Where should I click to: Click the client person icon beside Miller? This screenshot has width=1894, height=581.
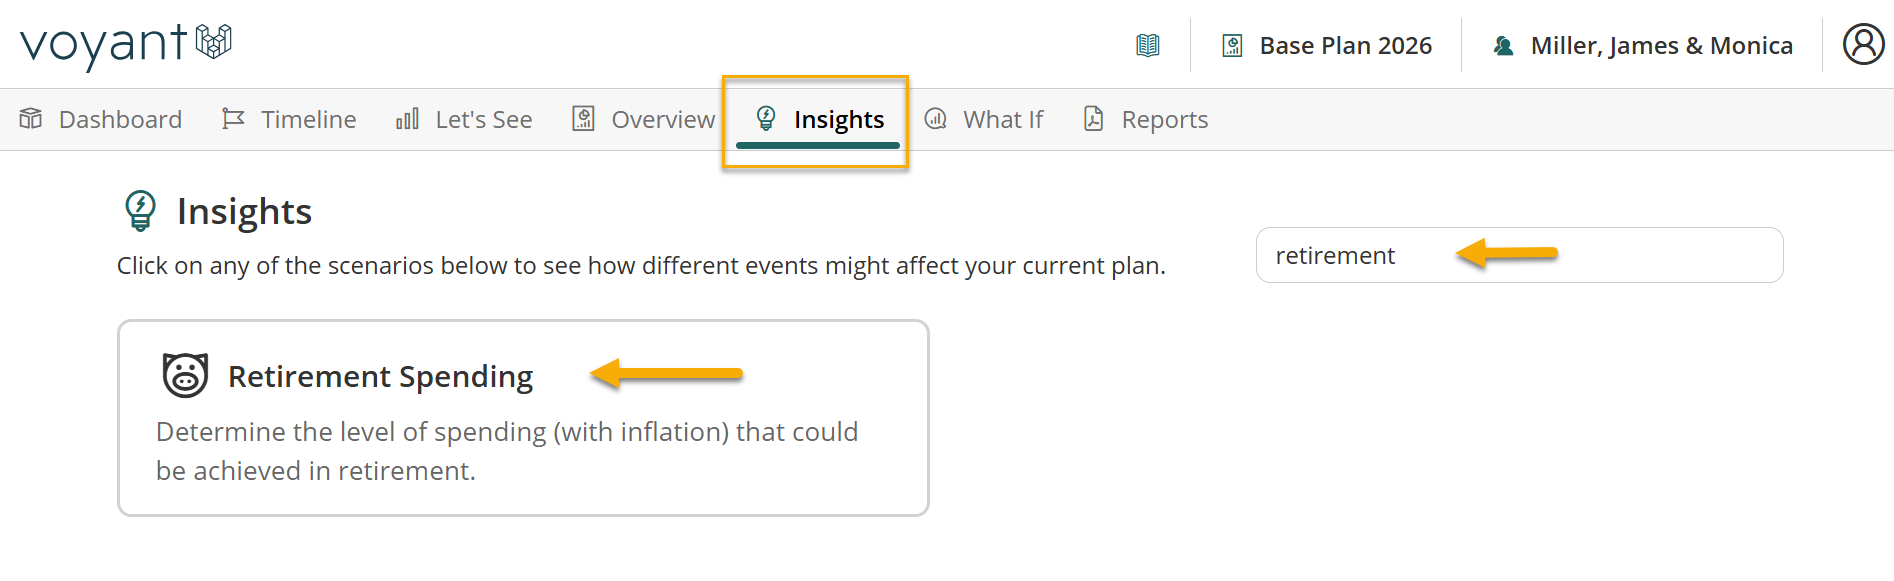[x=1503, y=46]
